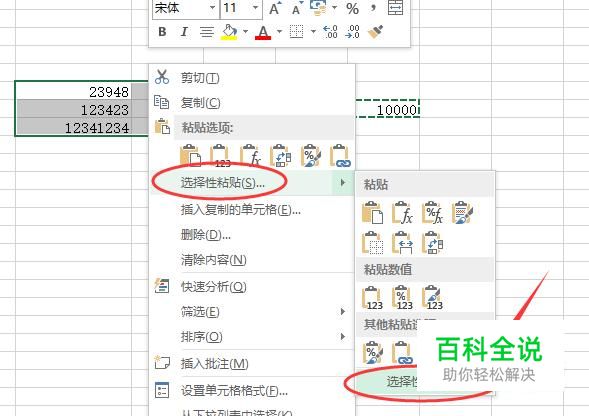Click transpose icon in 粘贴 submenu

pyautogui.click(x=432, y=243)
